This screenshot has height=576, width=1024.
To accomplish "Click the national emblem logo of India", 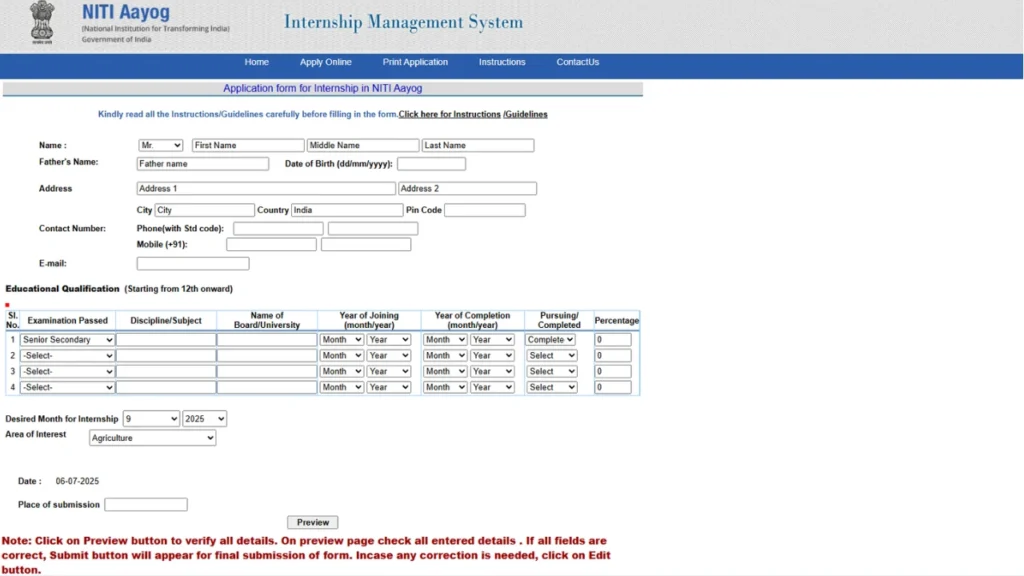I will click(x=41, y=22).
